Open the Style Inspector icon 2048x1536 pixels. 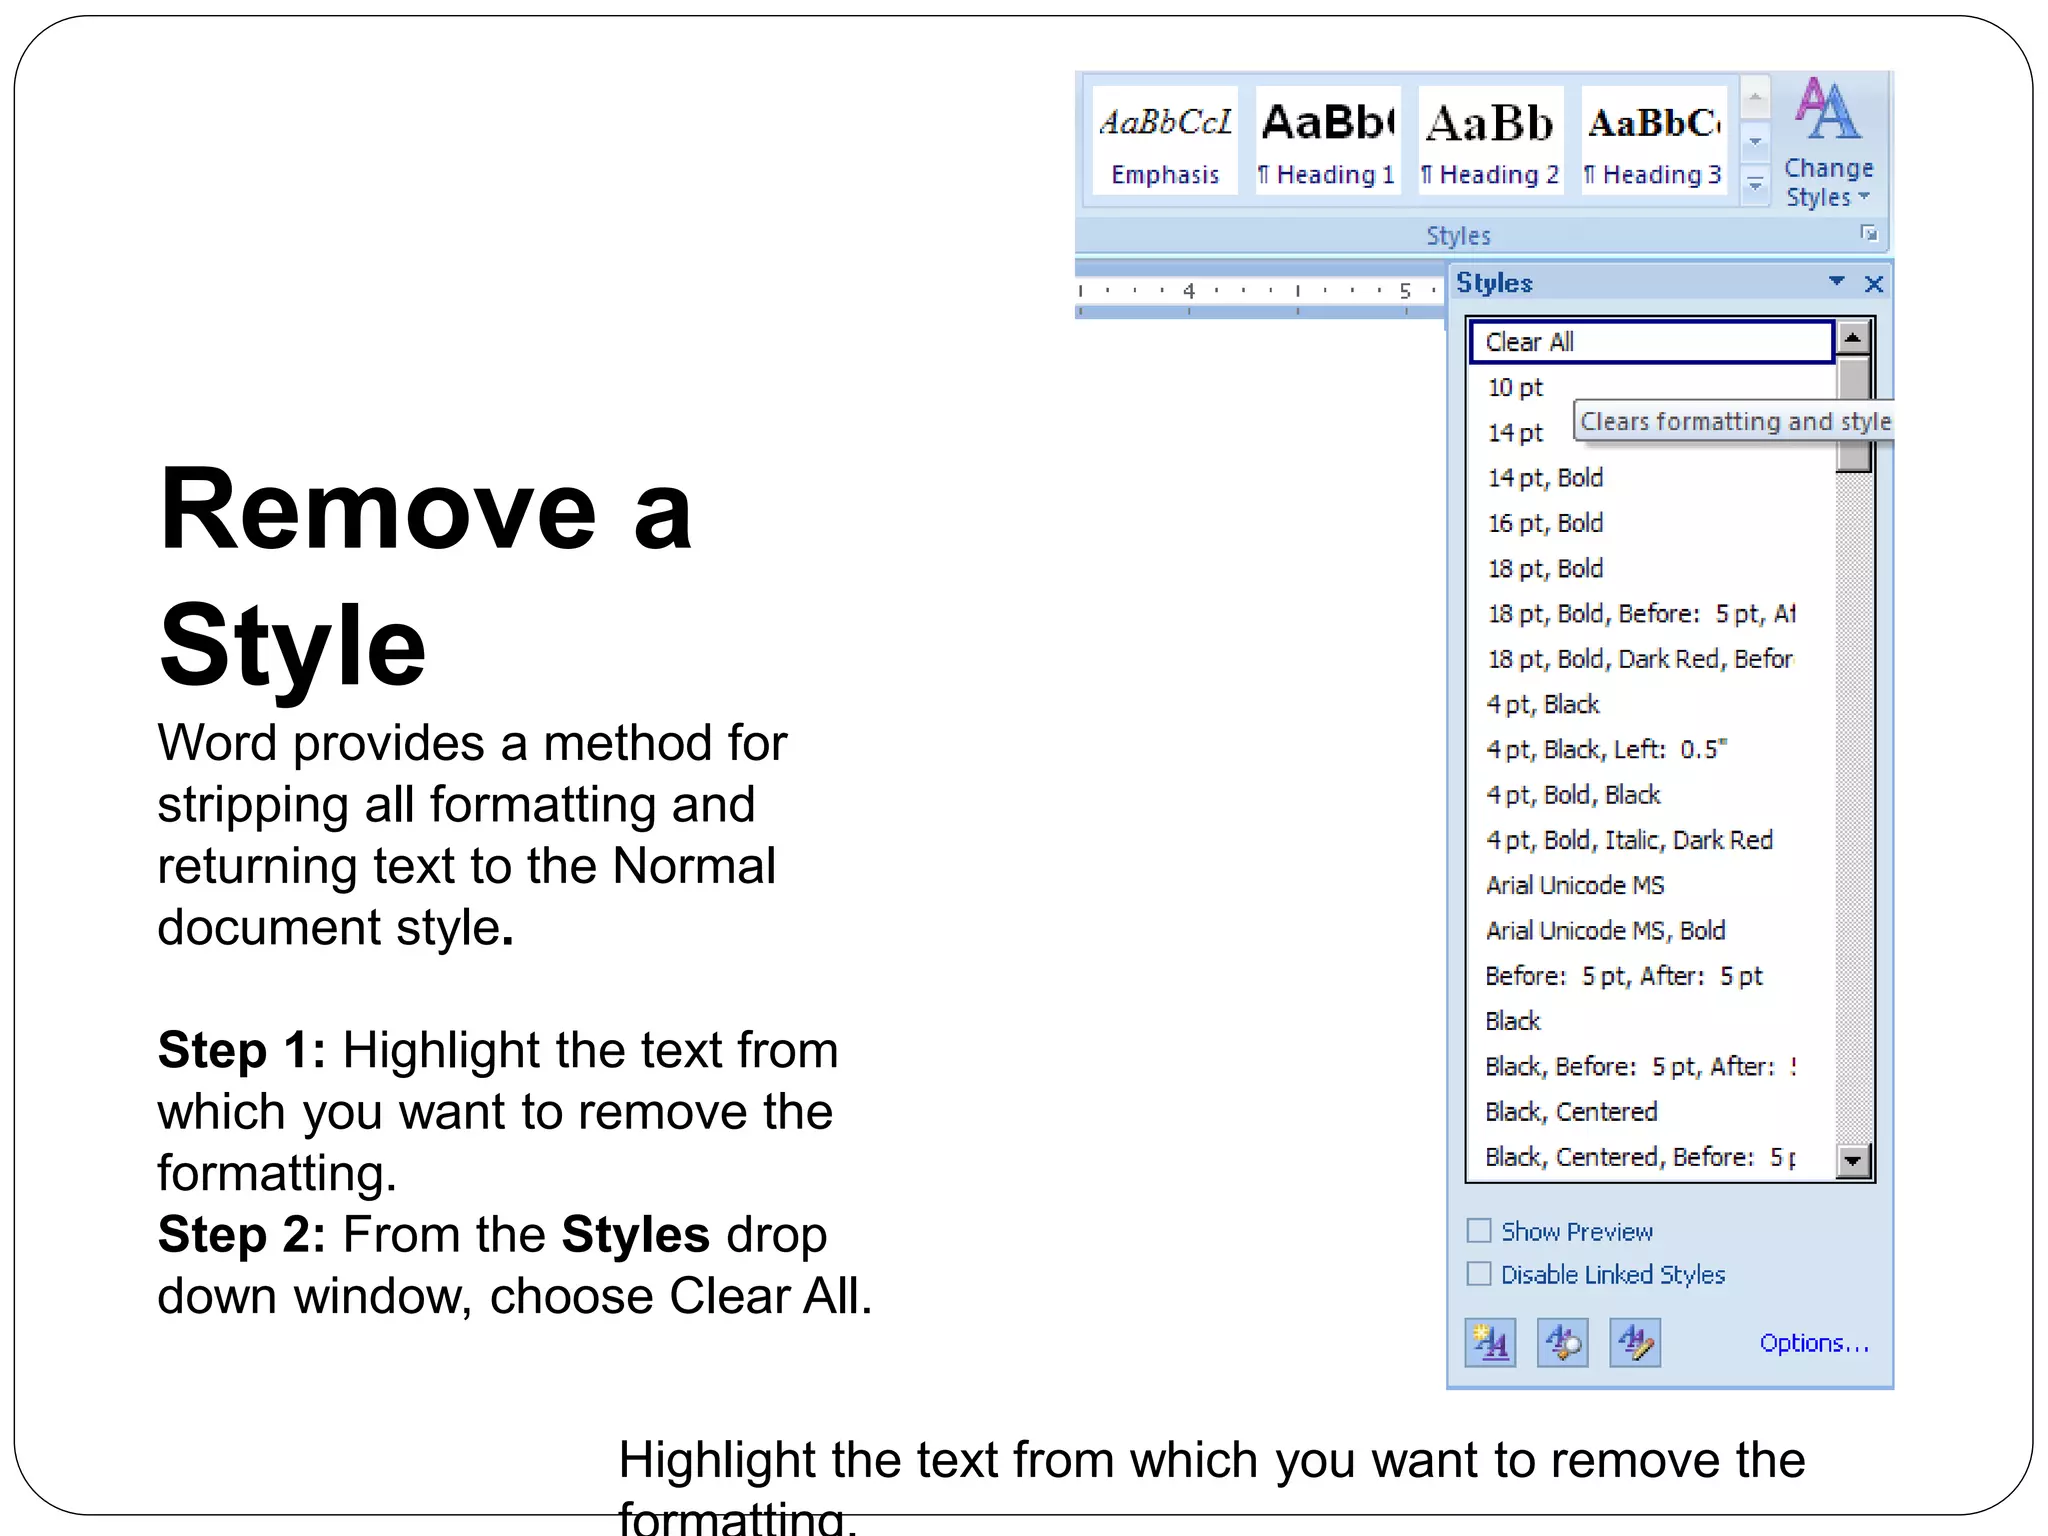point(1562,1342)
